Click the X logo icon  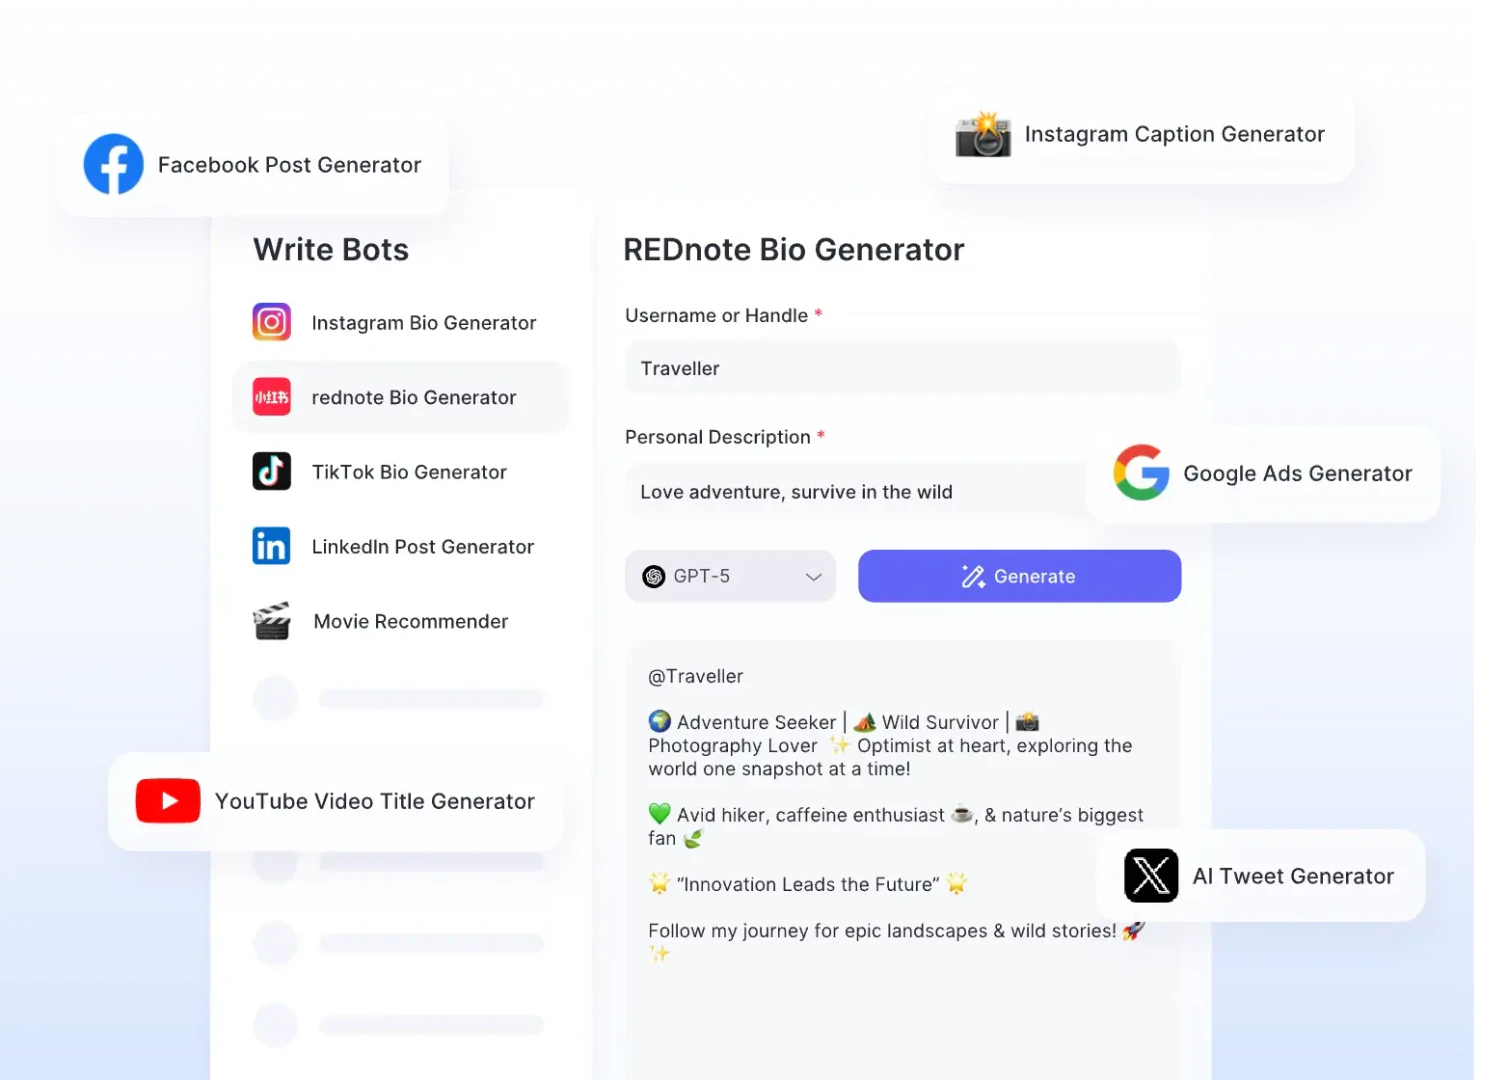click(x=1151, y=876)
